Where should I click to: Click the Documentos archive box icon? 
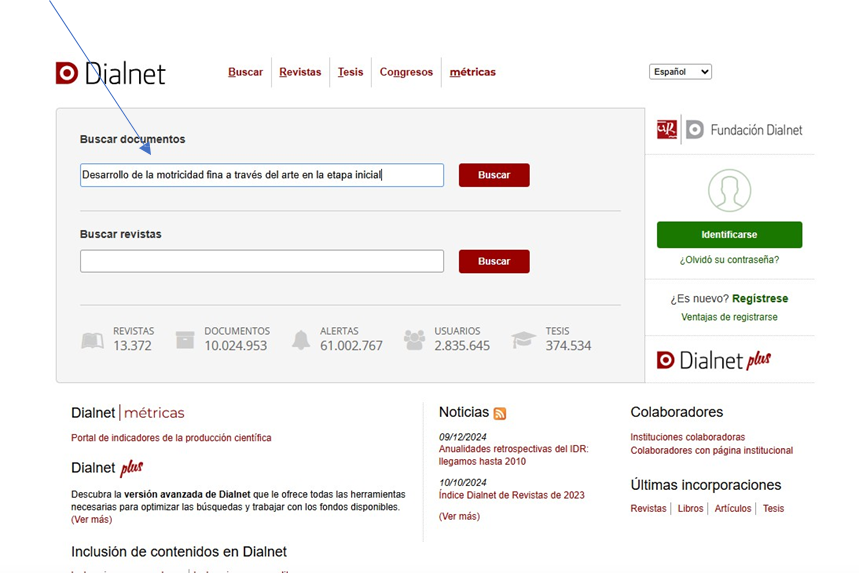(185, 340)
